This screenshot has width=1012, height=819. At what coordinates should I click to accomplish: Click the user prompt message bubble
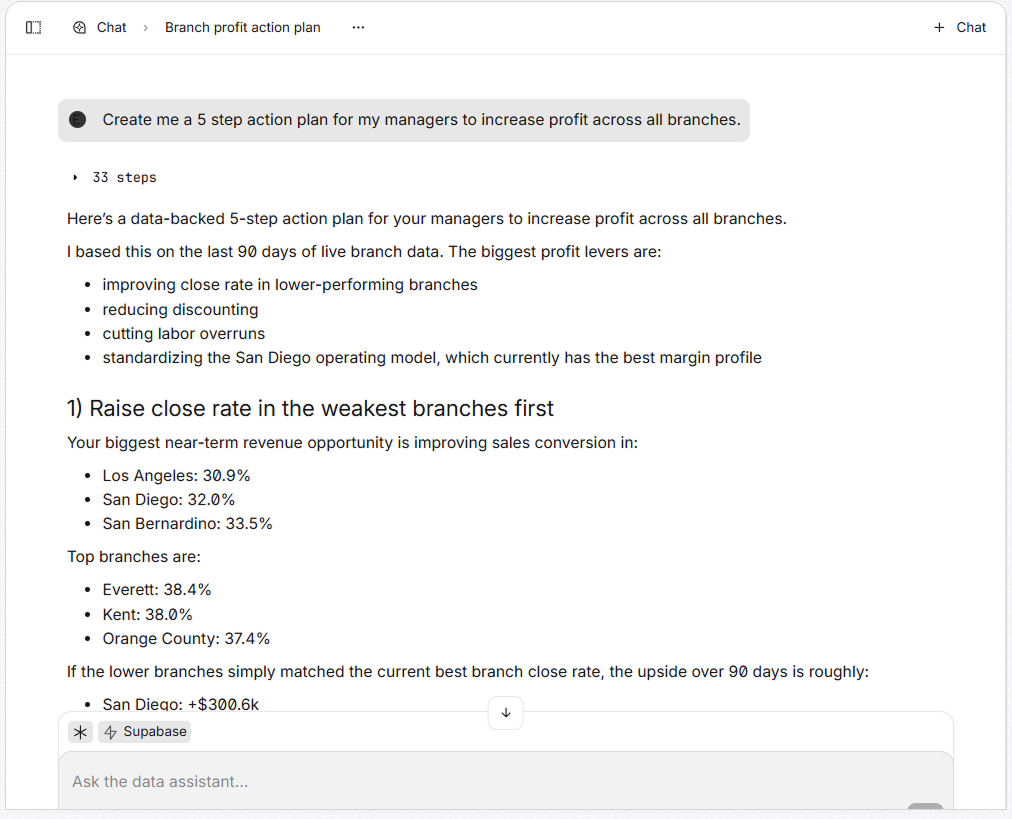420,120
